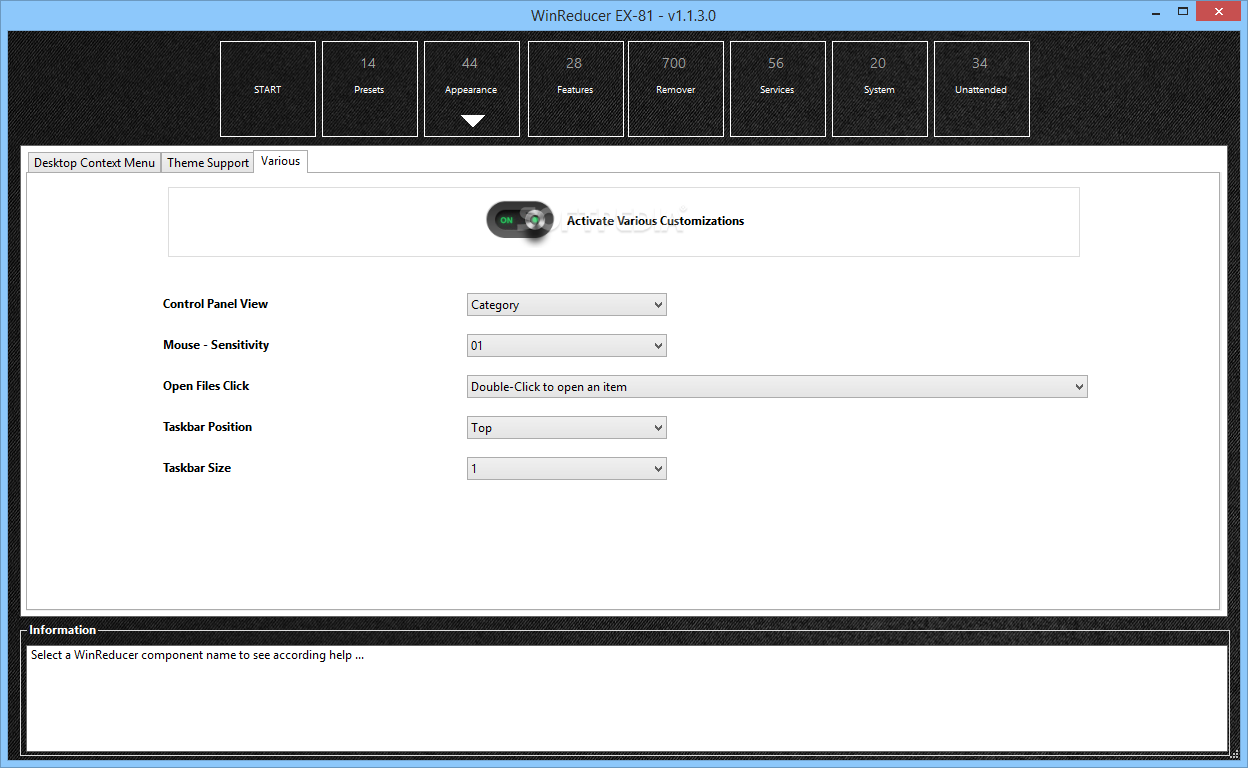Close the WinReducer window
This screenshot has width=1248, height=768.
(1219, 11)
